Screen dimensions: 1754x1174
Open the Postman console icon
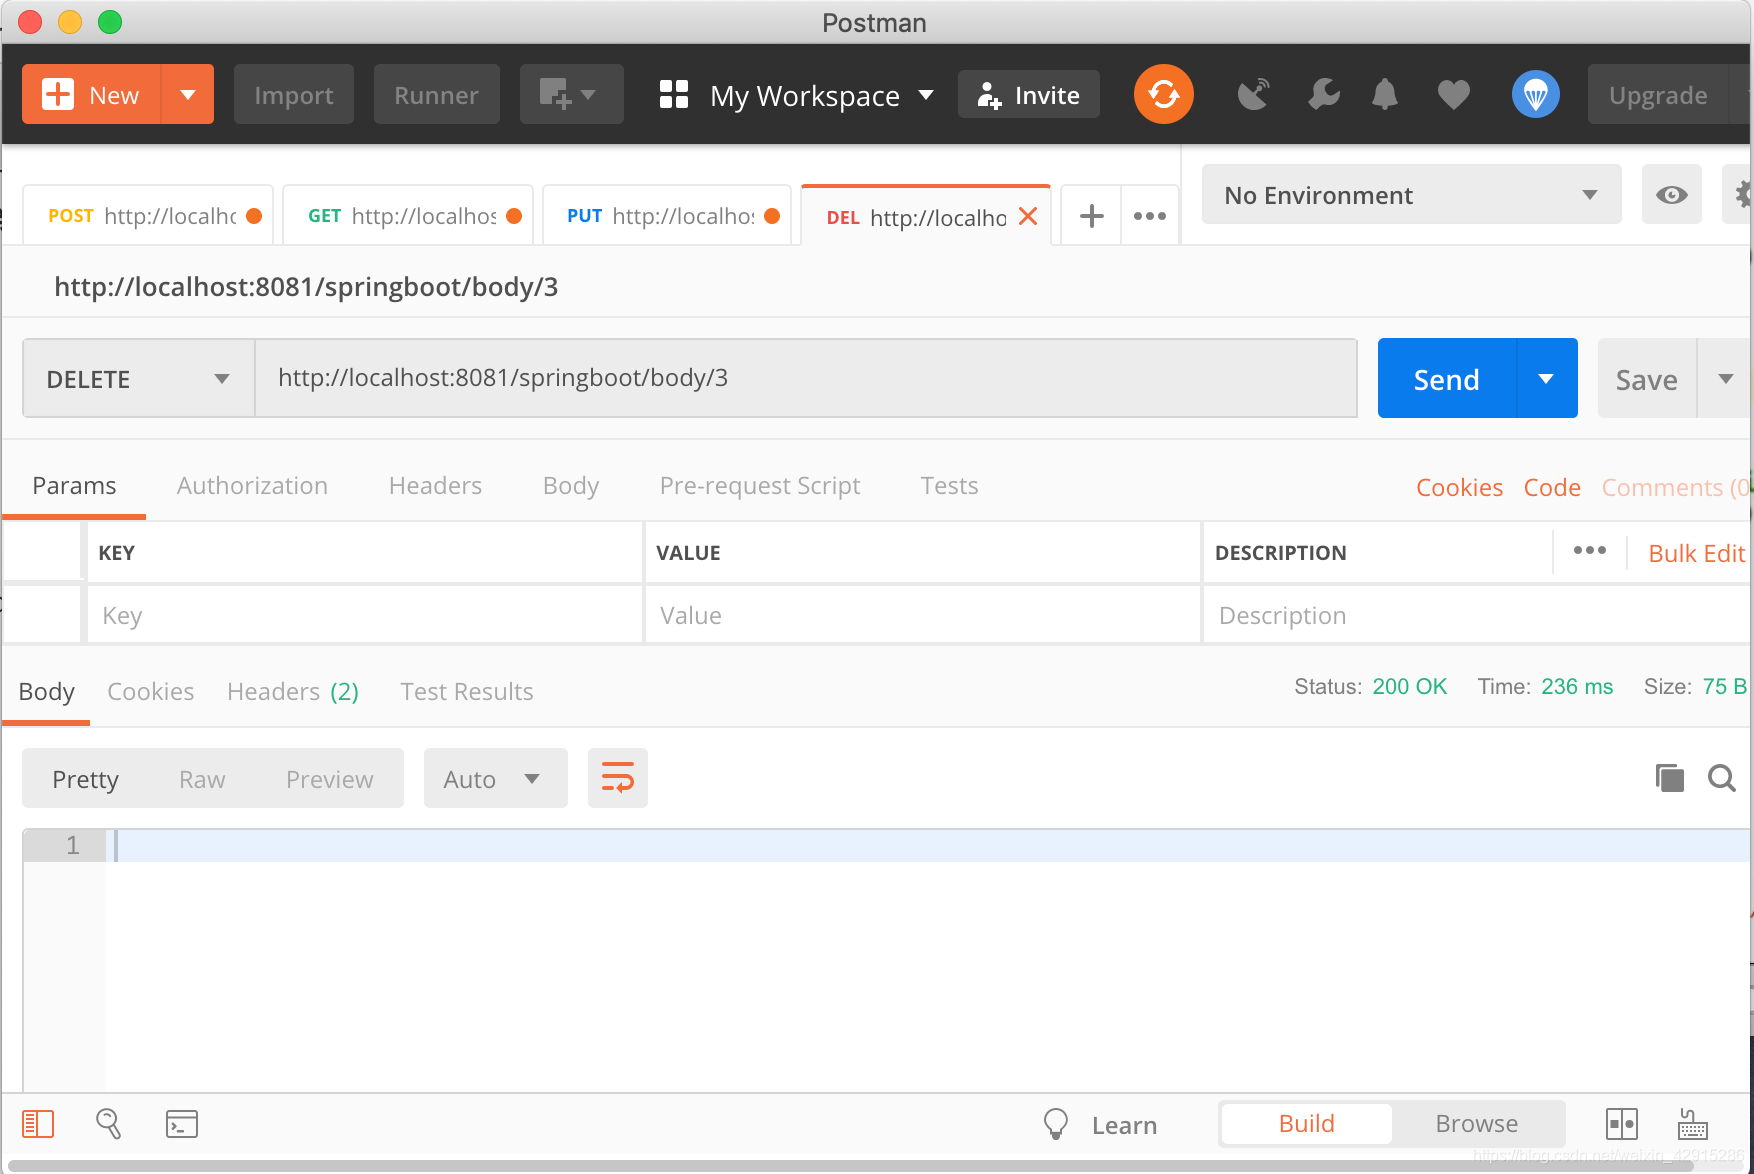coord(182,1124)
